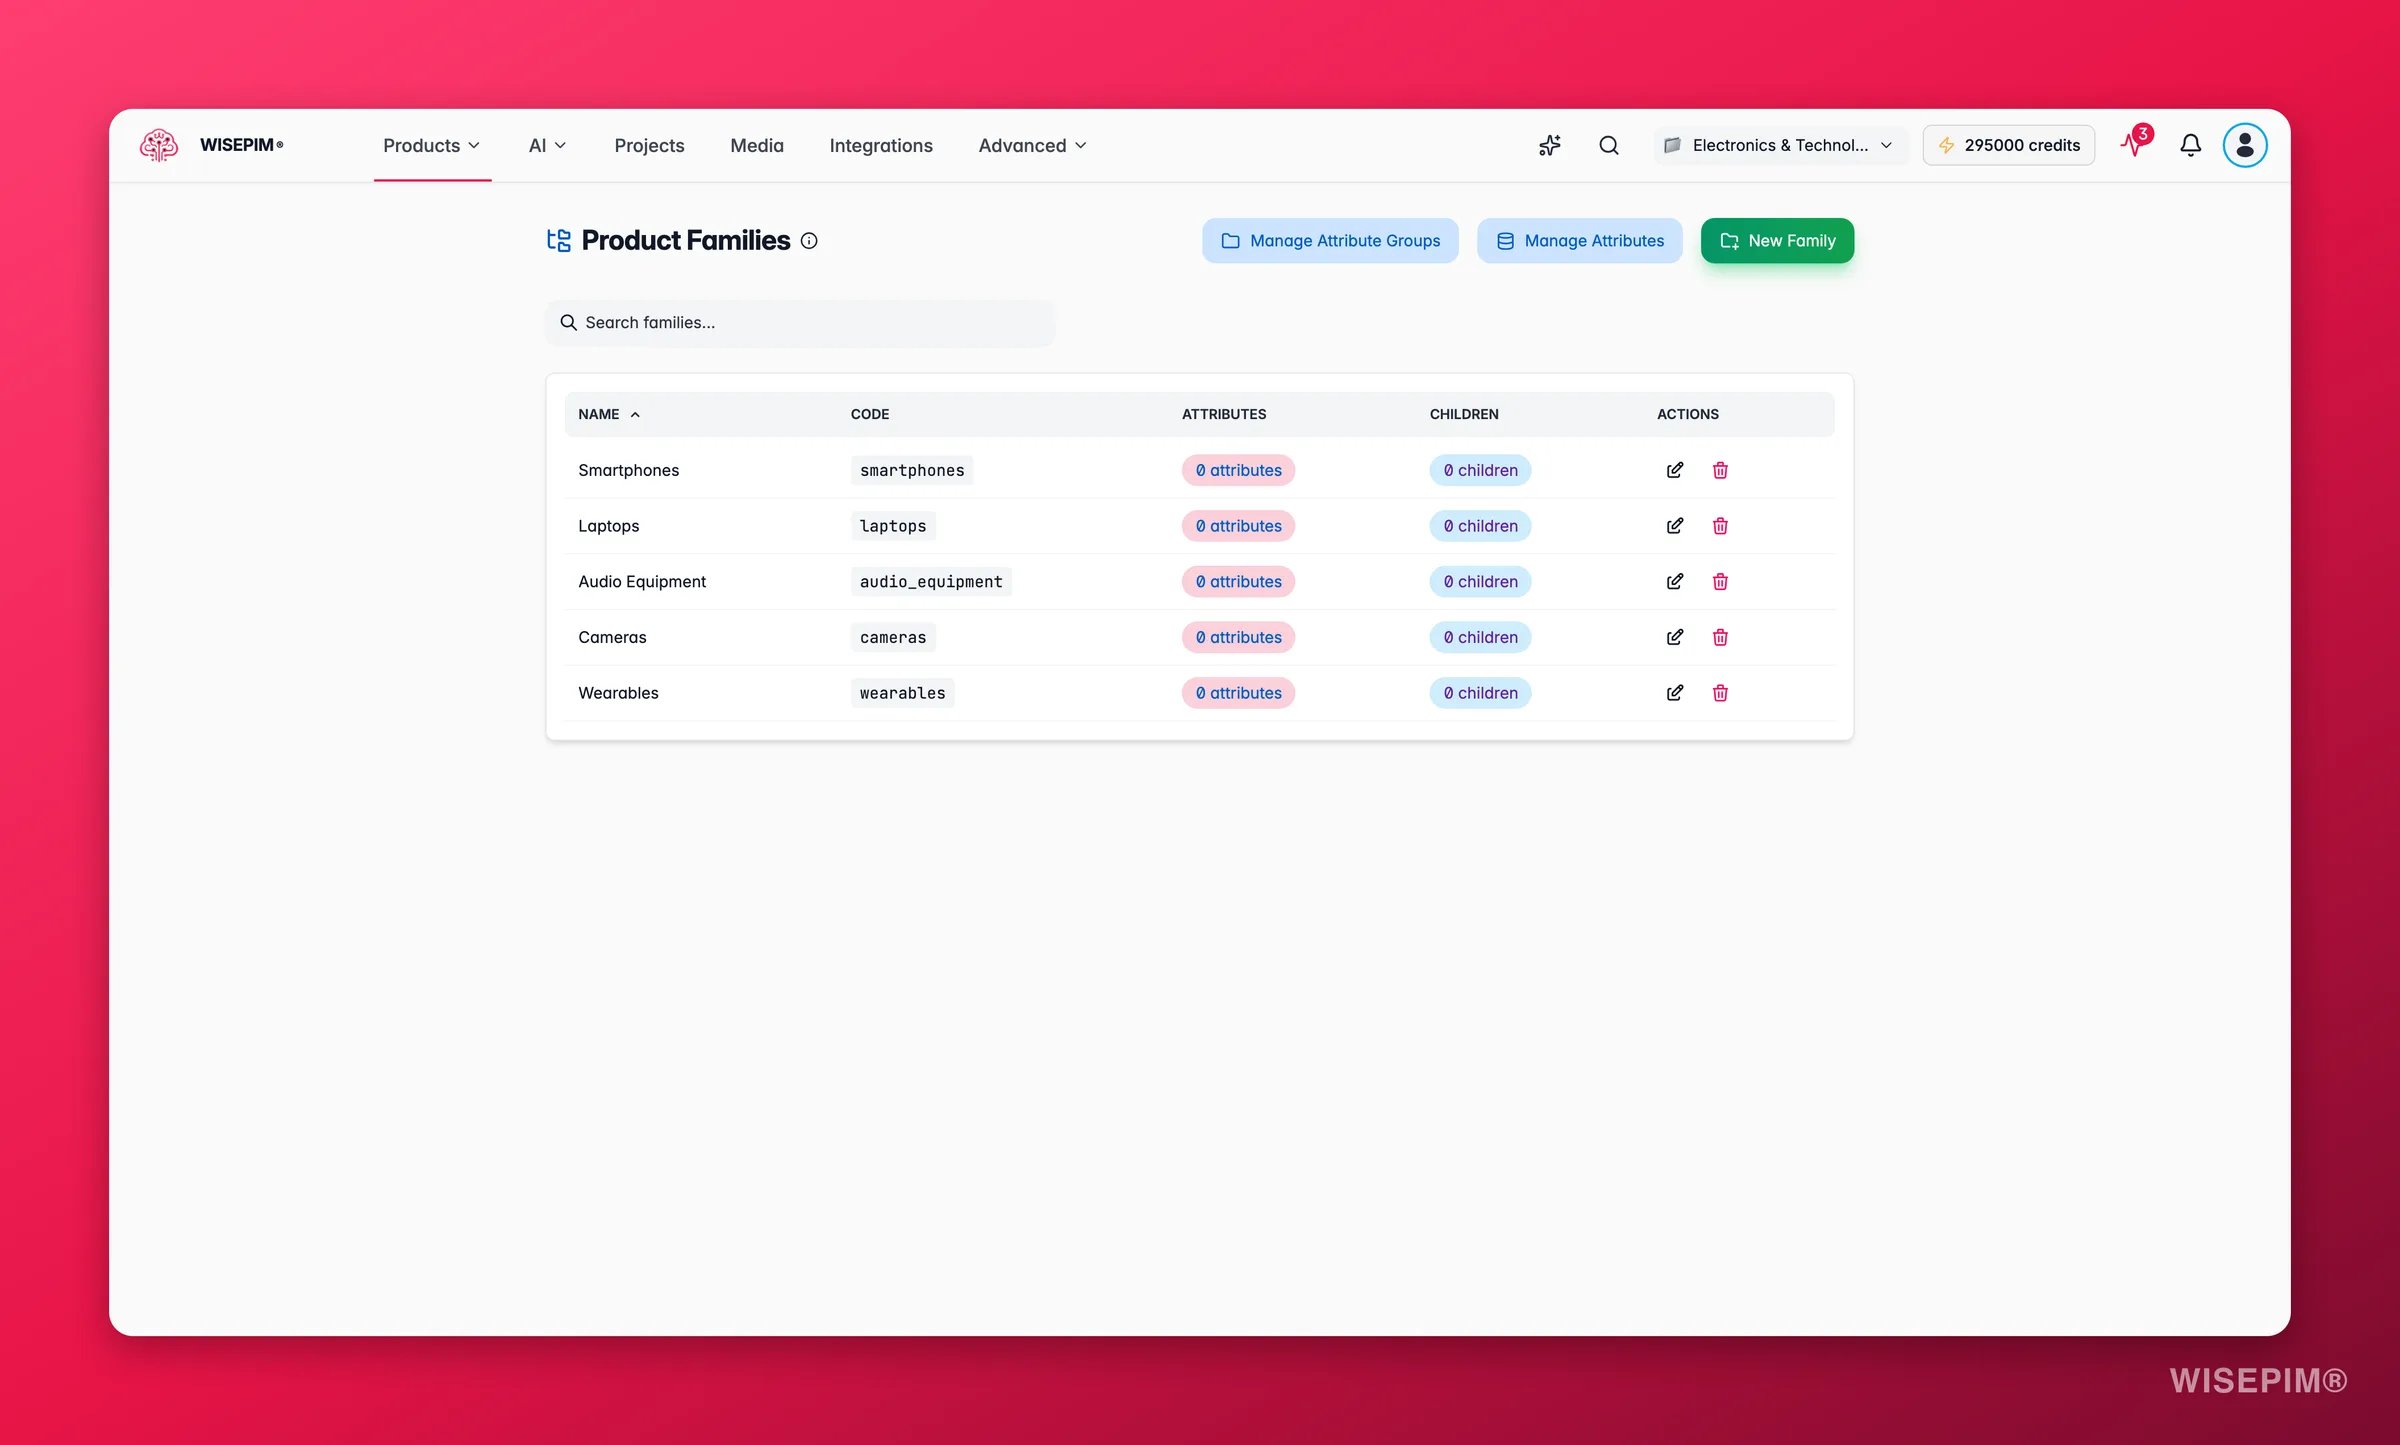2400x1445 pixels.
Task: Delete the Audio Equipment family
Action: [1720, 582]
